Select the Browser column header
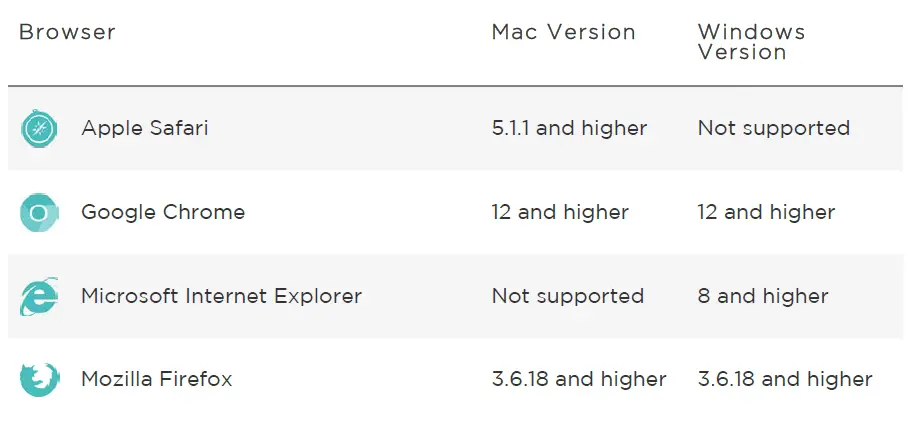The image size is (917, 447). [x=68, y=32]
